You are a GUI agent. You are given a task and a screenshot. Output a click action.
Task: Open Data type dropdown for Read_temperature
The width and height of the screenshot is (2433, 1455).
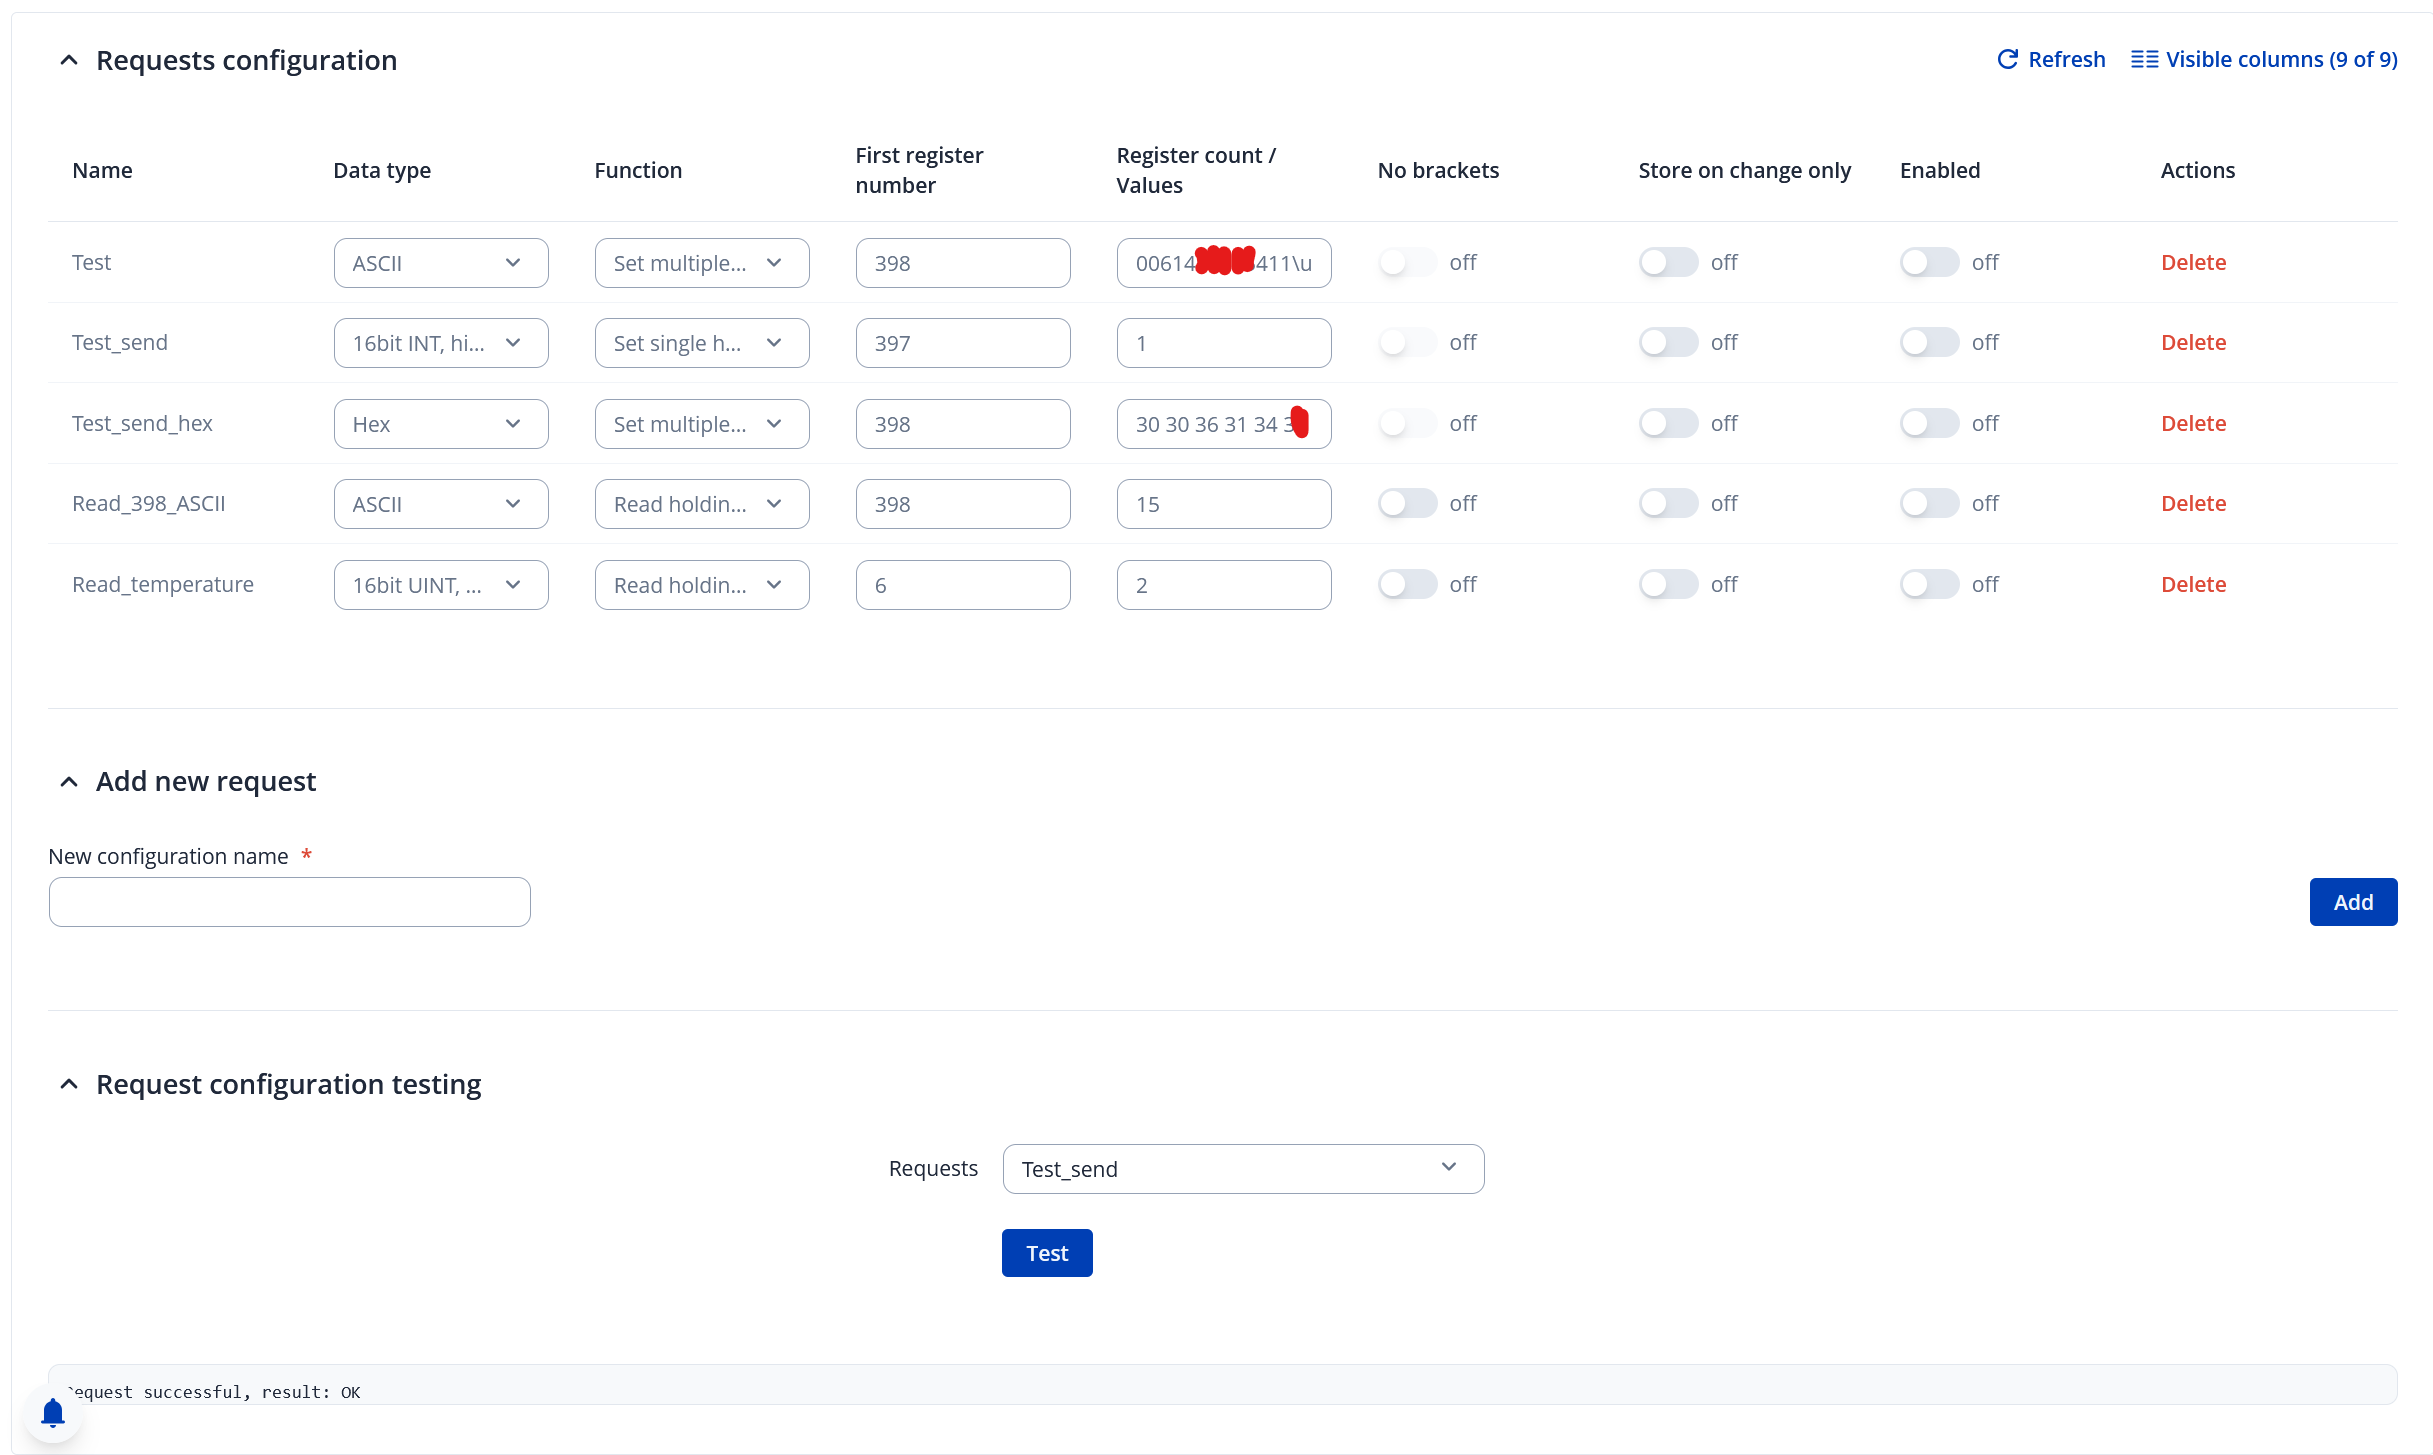pos(440,585)
